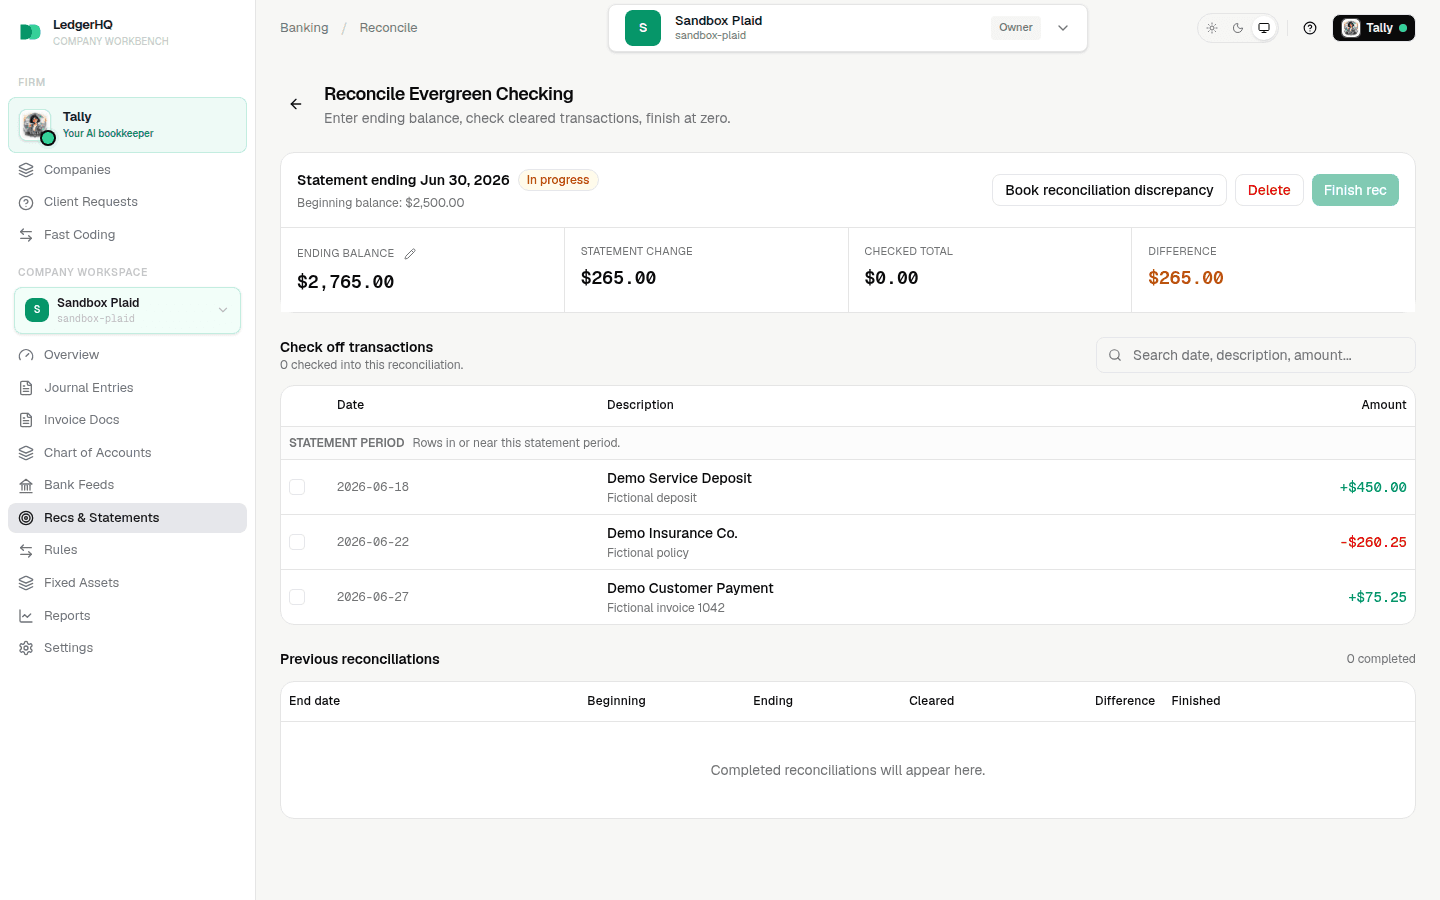The height and width of the screenshot is (900, 1440).
Task: Click the In progress status badge
Action: pyautogui.click(x=558, y=180)
